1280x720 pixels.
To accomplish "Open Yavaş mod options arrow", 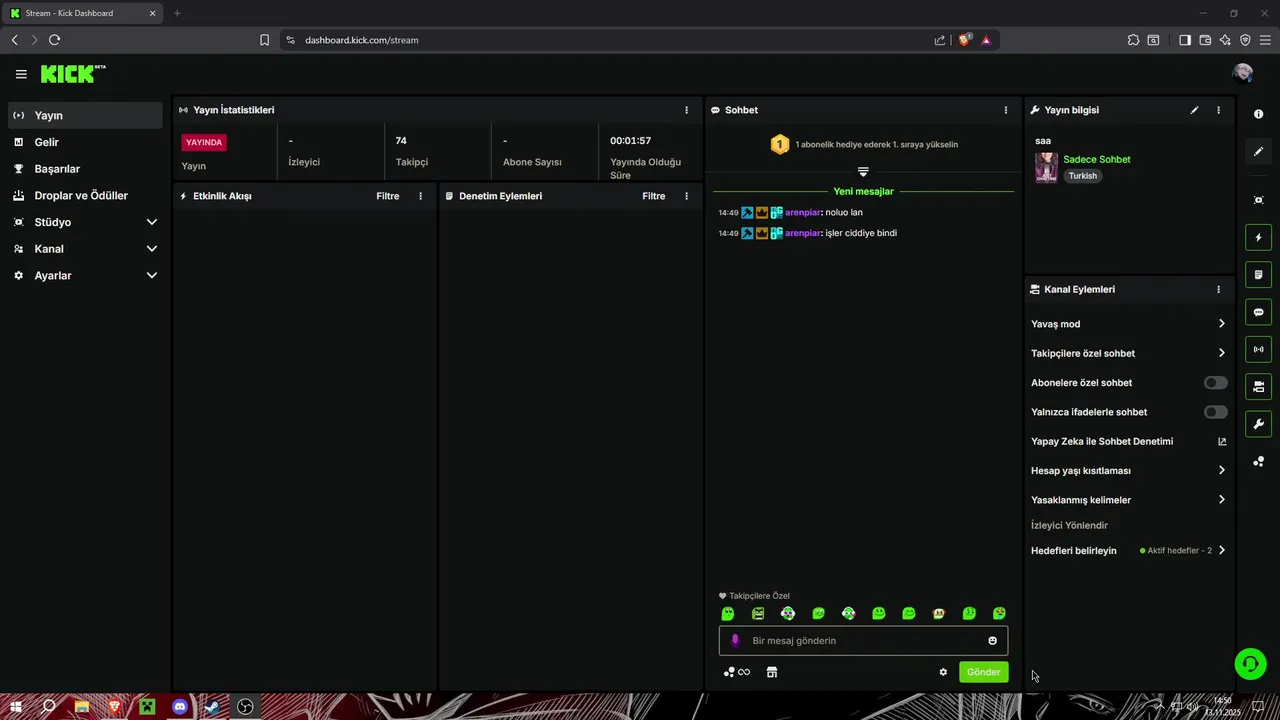I will tap(1222, 324).
